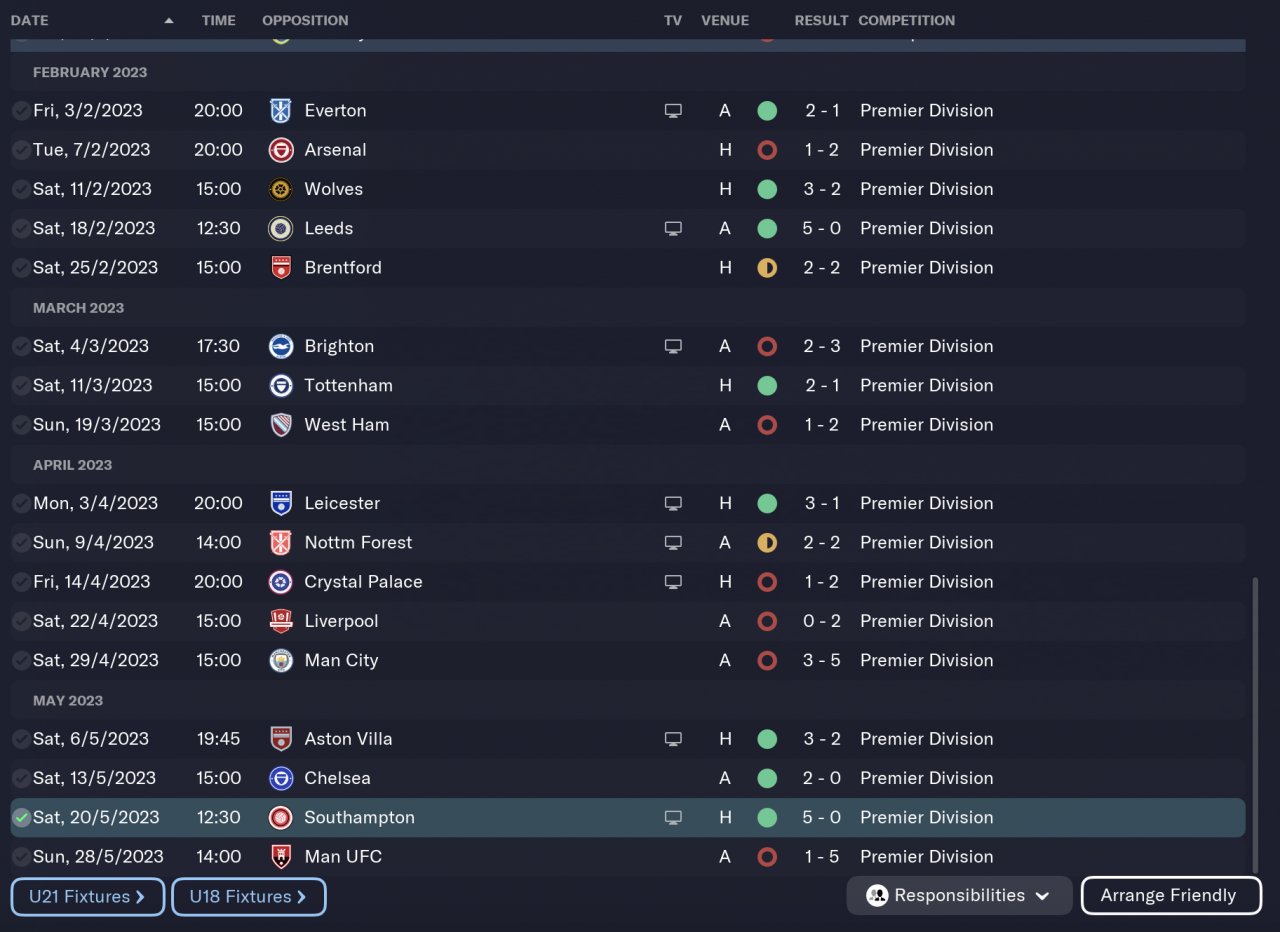Sort by the Competition column header
Viewport: 1280px width, 932px height.
pyautogui.click(x=906, y=20)
